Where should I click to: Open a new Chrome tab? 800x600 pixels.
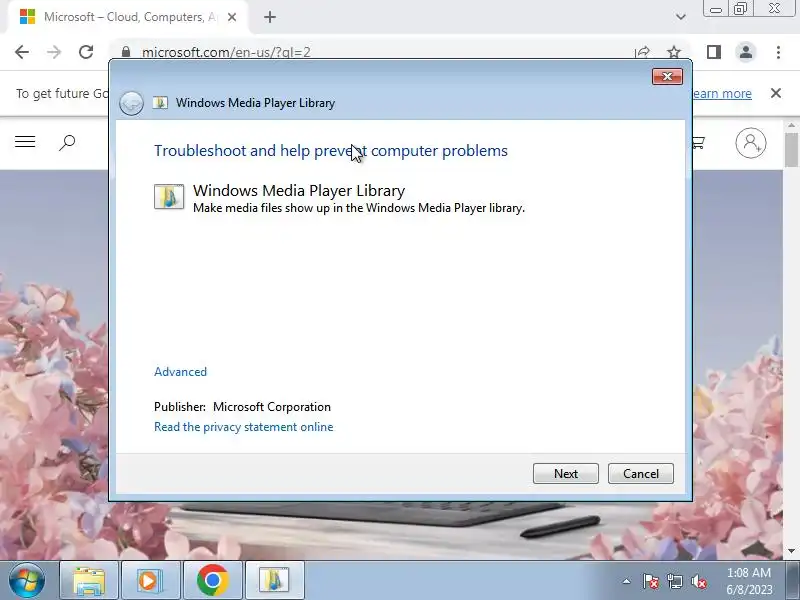click(270, 17)
